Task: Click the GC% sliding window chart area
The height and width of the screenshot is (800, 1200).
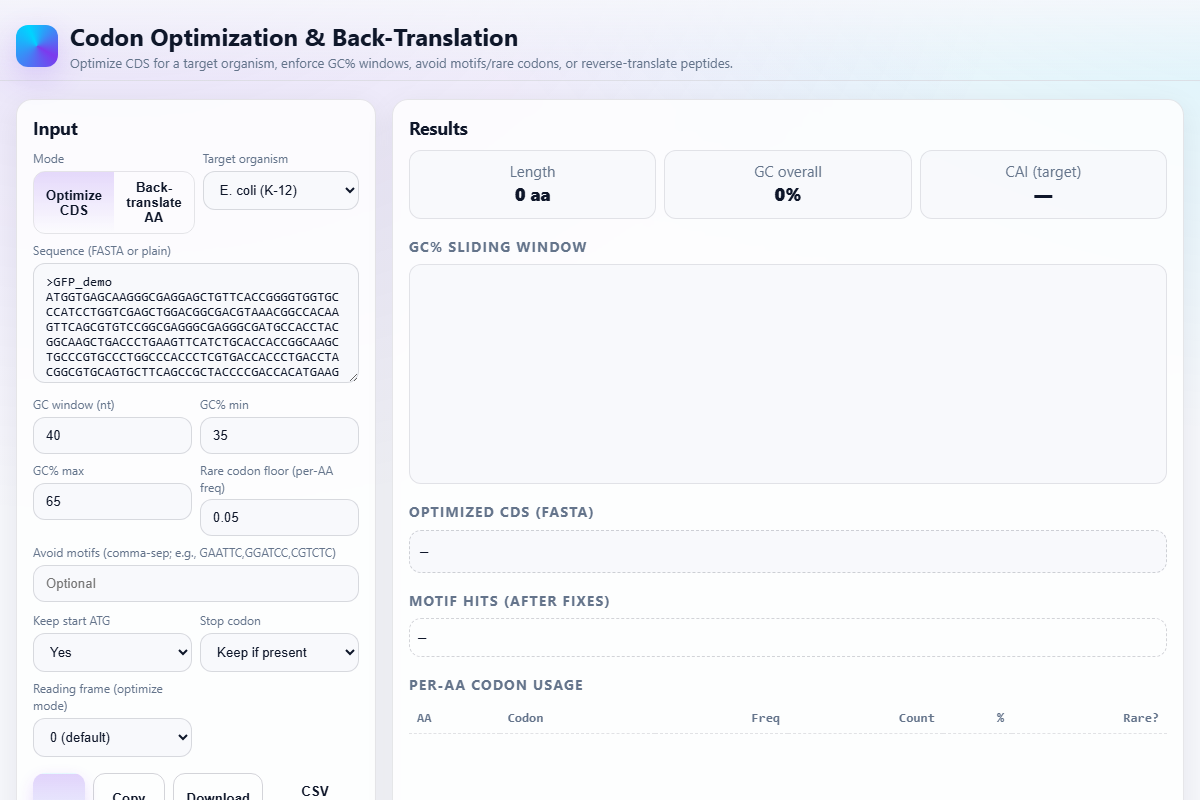Action: [788, 374]
